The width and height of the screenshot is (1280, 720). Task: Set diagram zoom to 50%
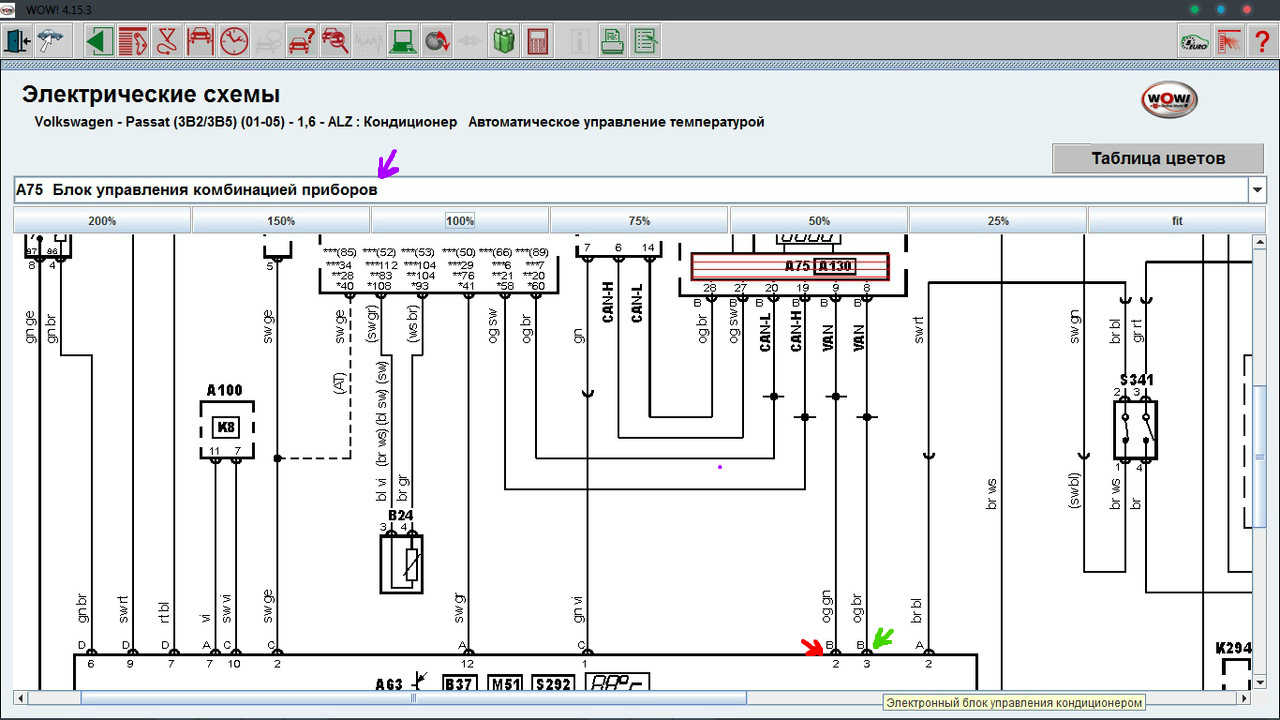(819, 220)
